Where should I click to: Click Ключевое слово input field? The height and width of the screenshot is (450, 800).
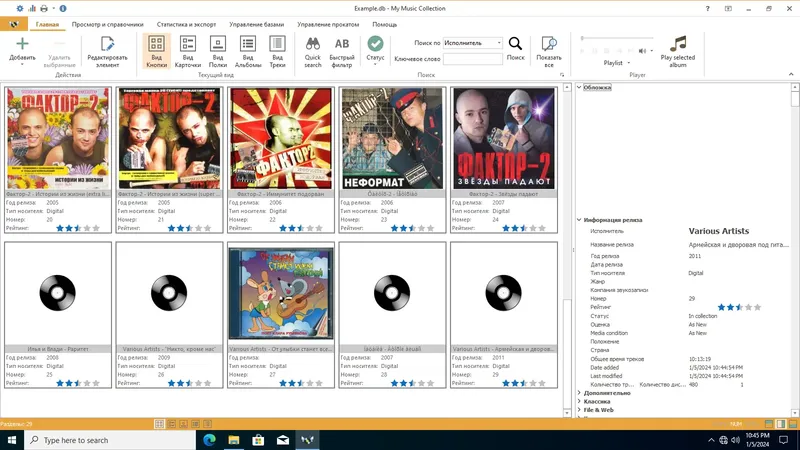pos(472,59)
